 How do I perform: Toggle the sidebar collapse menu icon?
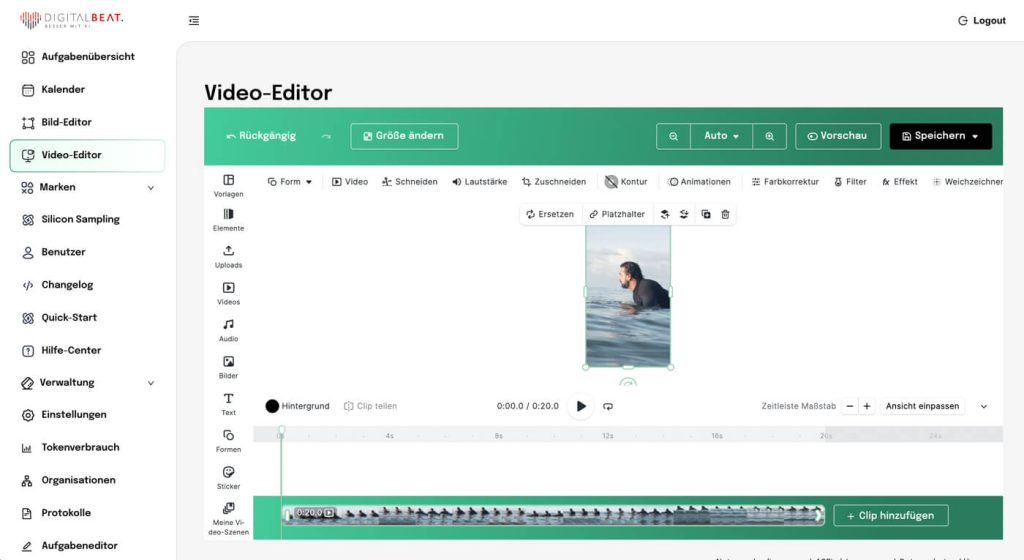(194, 21)
